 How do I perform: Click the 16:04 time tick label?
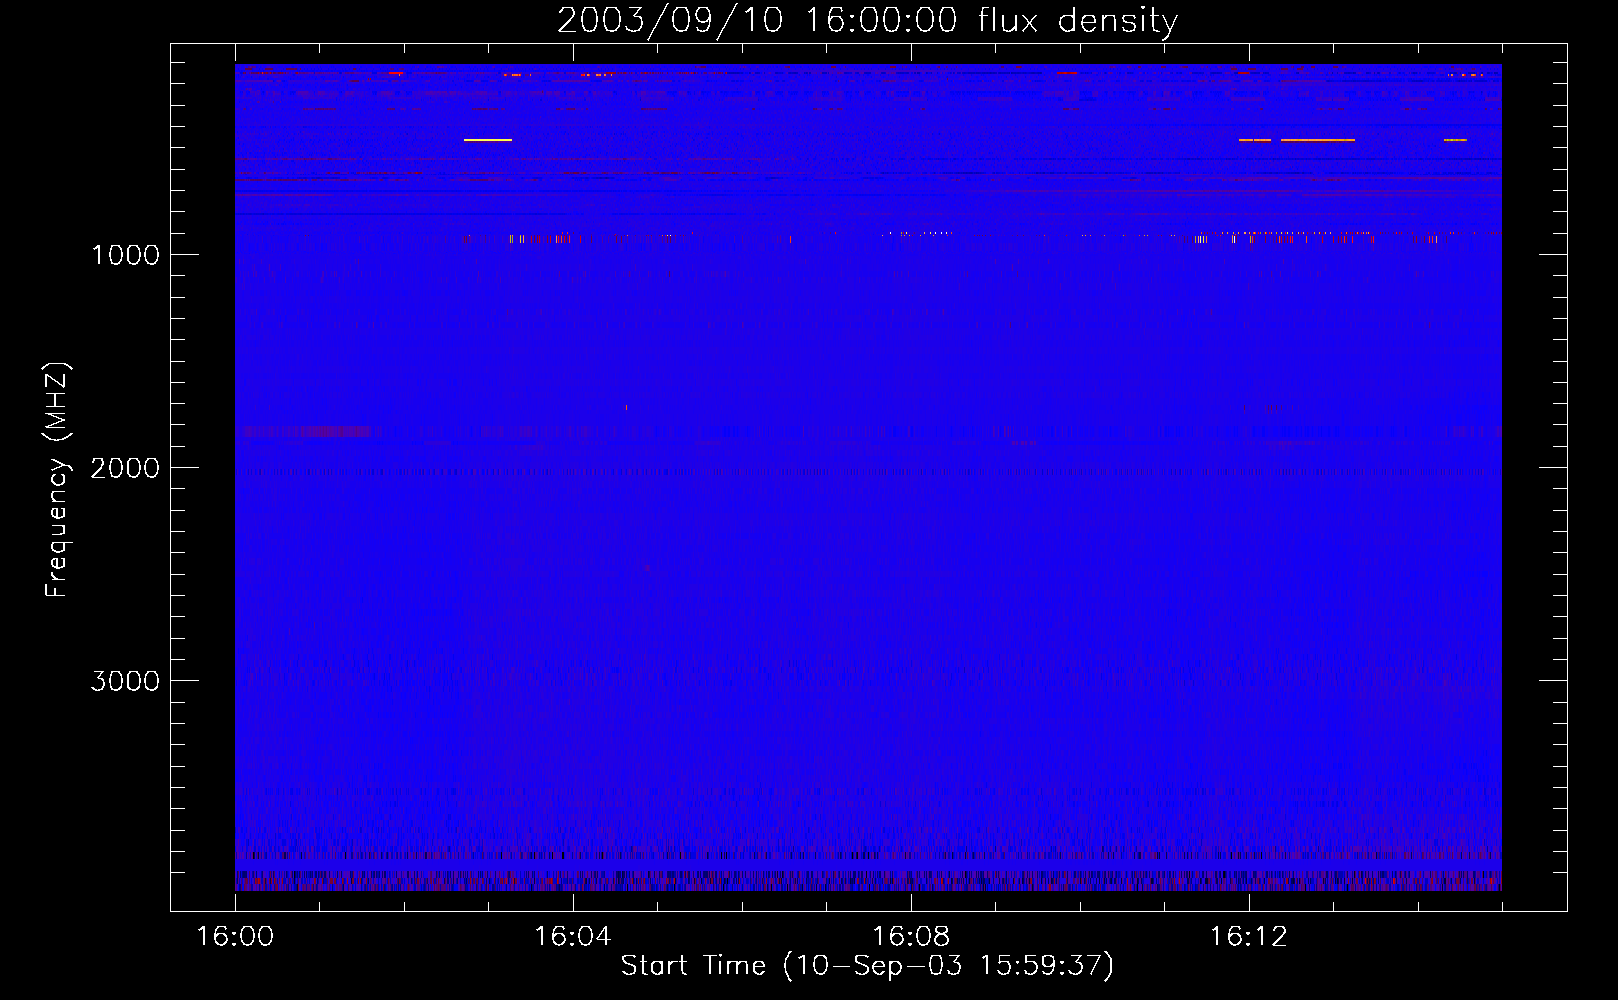pos(573,937)
